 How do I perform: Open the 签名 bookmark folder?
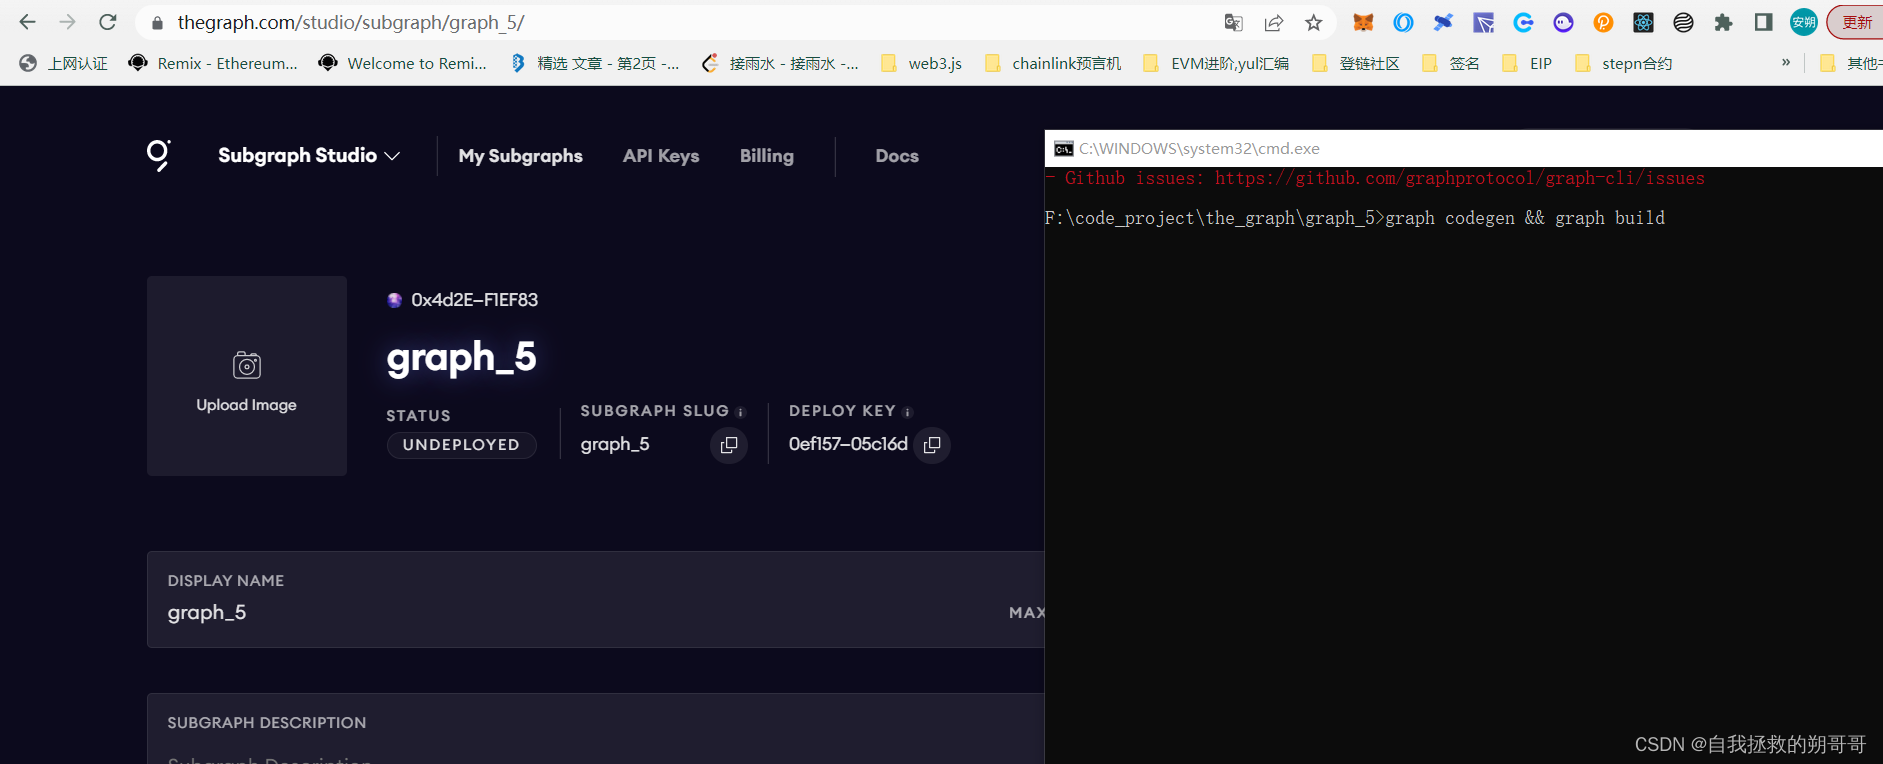point(1450,63)
